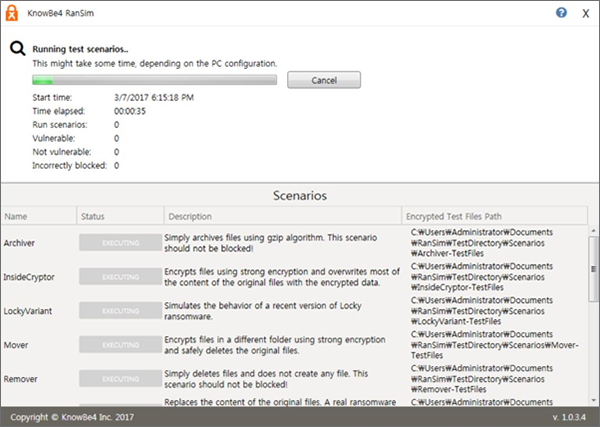Screen dimensions: 600x427
Task: Click the Incorrectly blocked label
Action: 70,166
